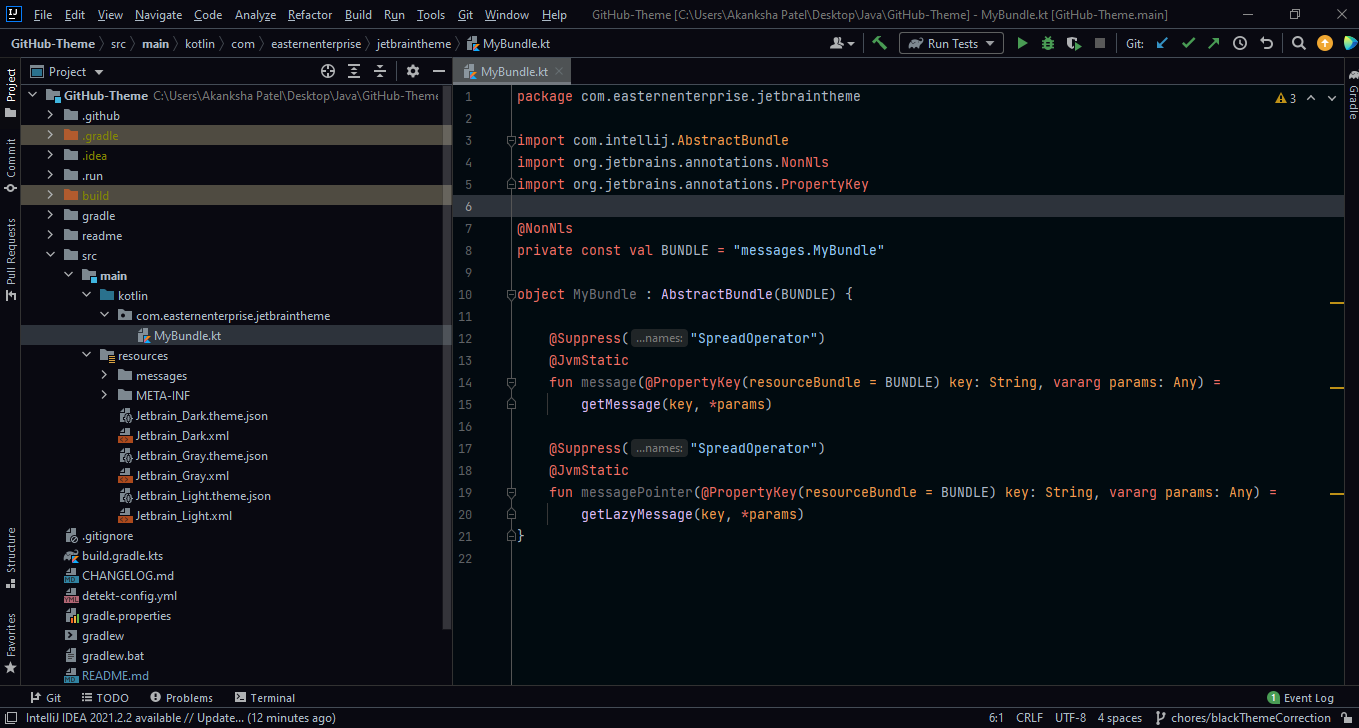The height and width of the screenshot is (728, 1359).
Task: Go to previous highlighted problem arrow
Action: (x=1311, y=98)
